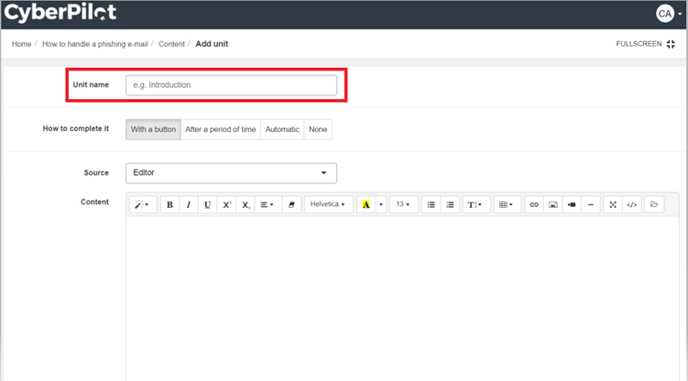Toggle bold formatting in editor toolbar
The height and width of the screenshot is (381, 688).
(170, 205)
